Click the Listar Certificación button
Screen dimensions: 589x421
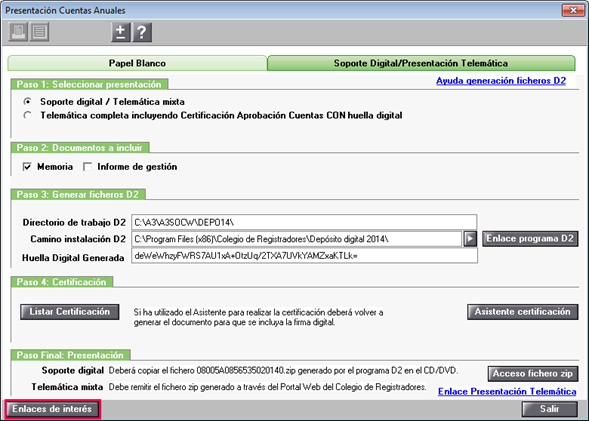(x=69, y=312)
